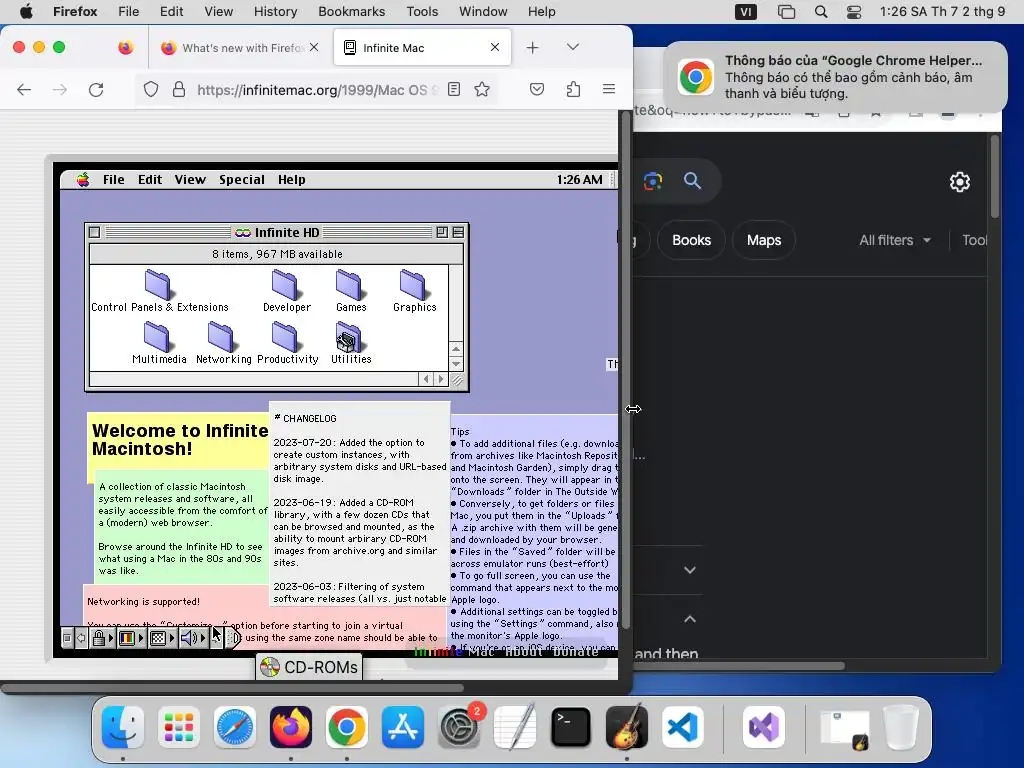The height and width of the screenshot is (768, 1024).
Task: Select the Maps filter chip in Chrome
Action: [764, 240]
